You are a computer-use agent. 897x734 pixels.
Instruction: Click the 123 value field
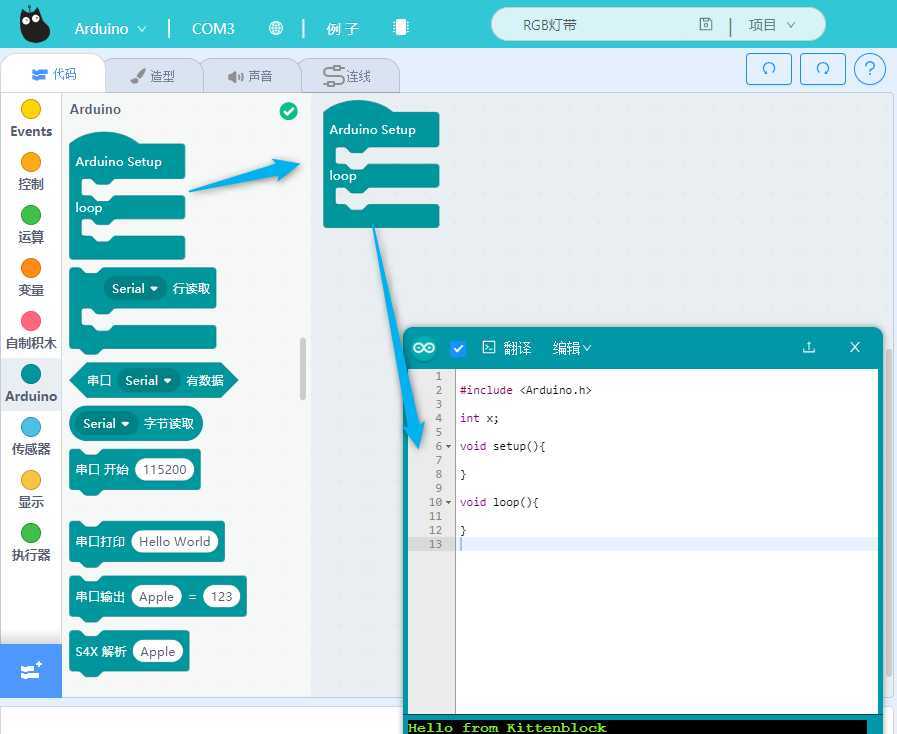click(x=221, y=597)
